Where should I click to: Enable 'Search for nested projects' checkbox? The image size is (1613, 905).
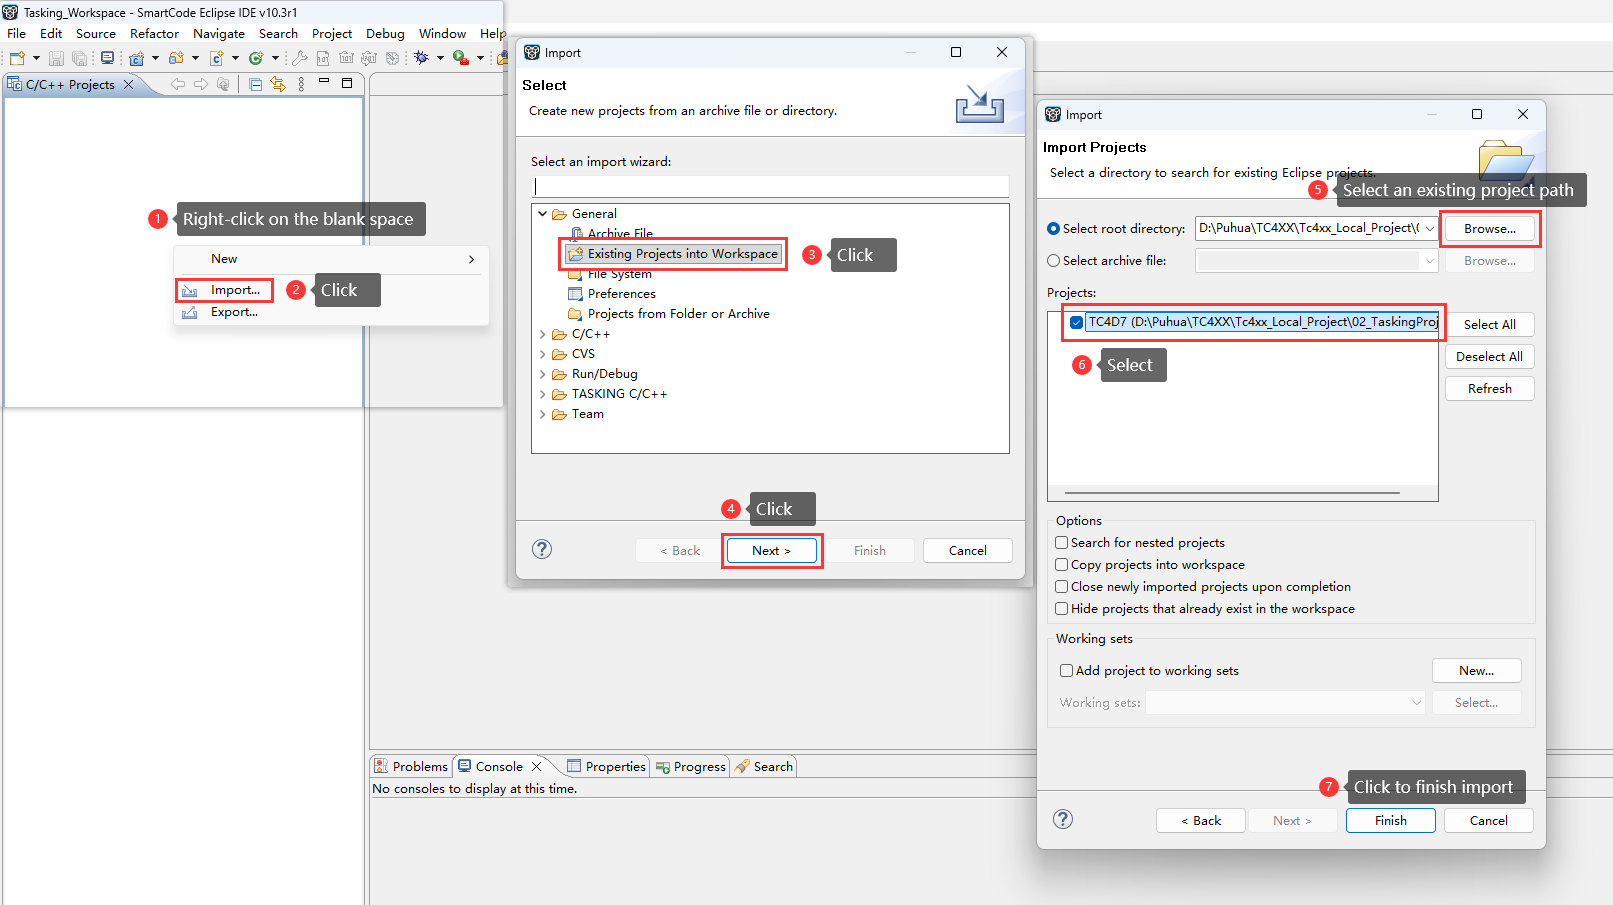[x=1062, y=543]
